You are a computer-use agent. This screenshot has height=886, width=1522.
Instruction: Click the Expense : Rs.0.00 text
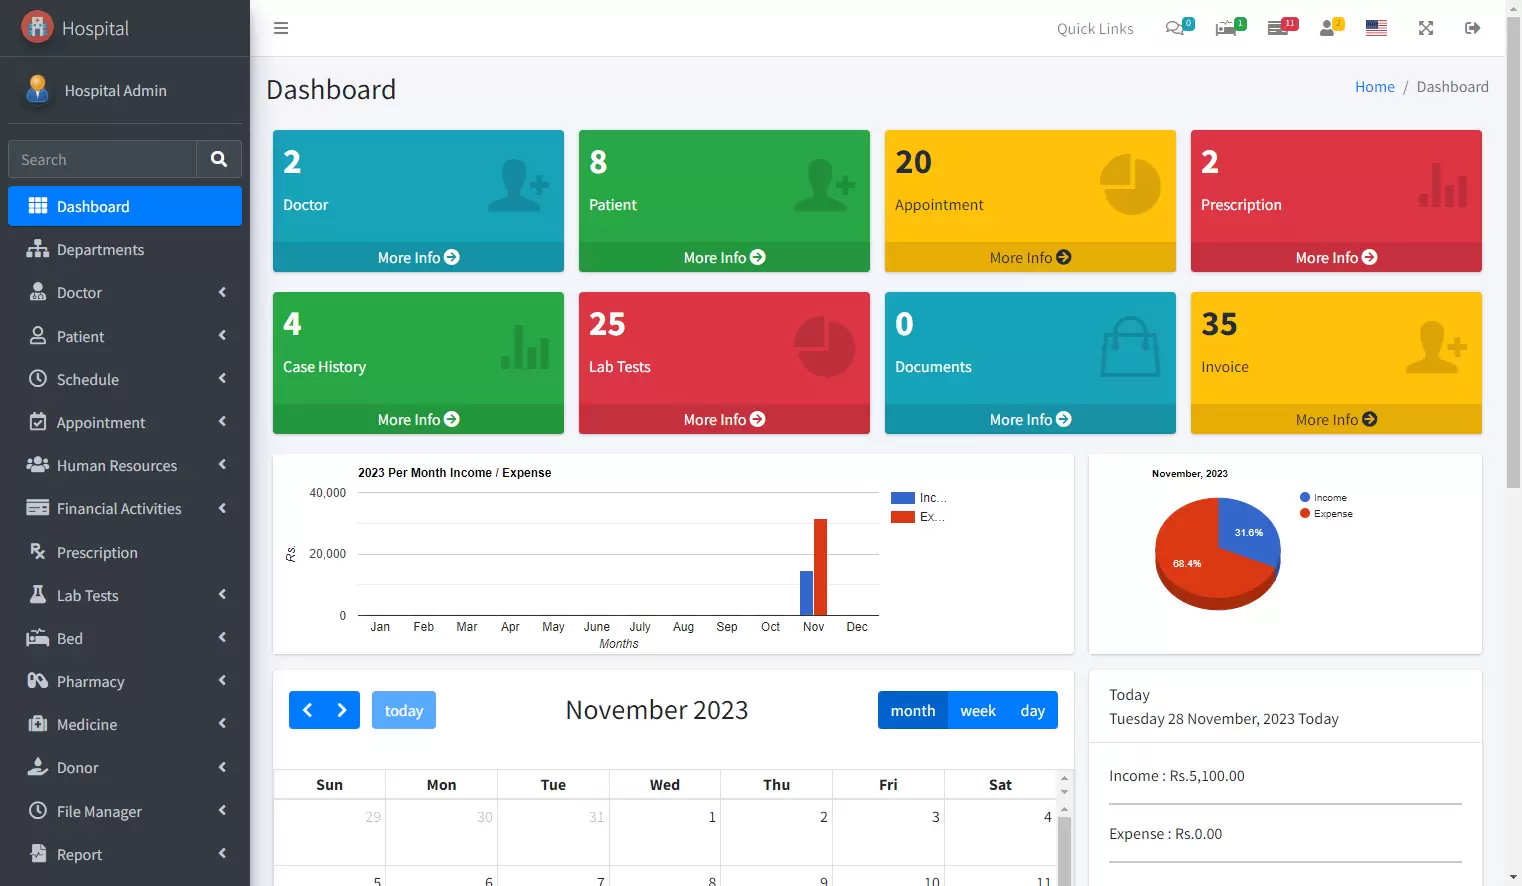[1165, 834]
